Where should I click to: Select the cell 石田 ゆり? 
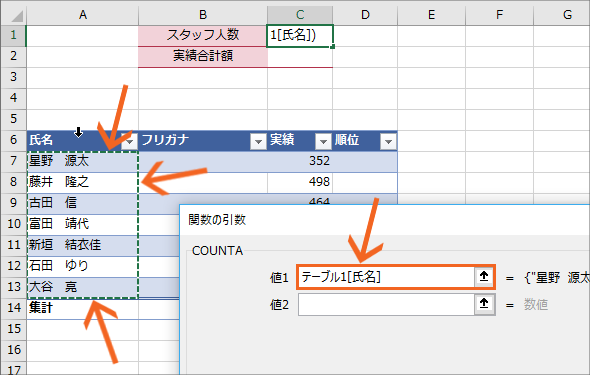coord(82,266)
